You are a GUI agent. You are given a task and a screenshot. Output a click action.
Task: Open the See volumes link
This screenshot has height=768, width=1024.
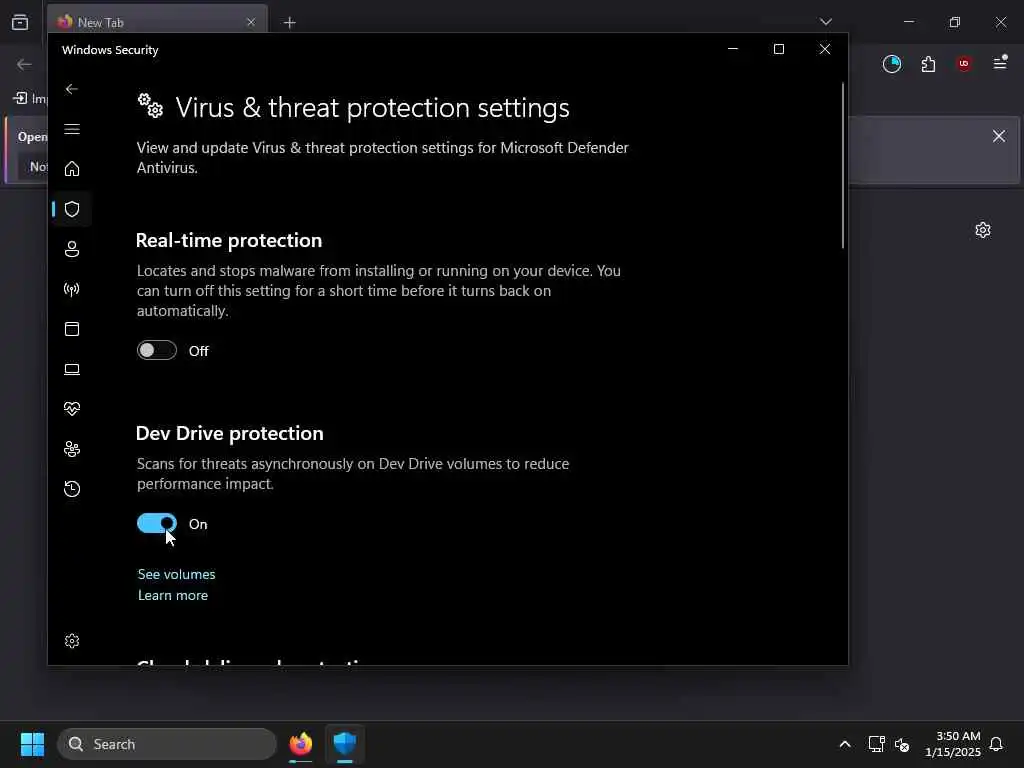click(x=176, y=575)
